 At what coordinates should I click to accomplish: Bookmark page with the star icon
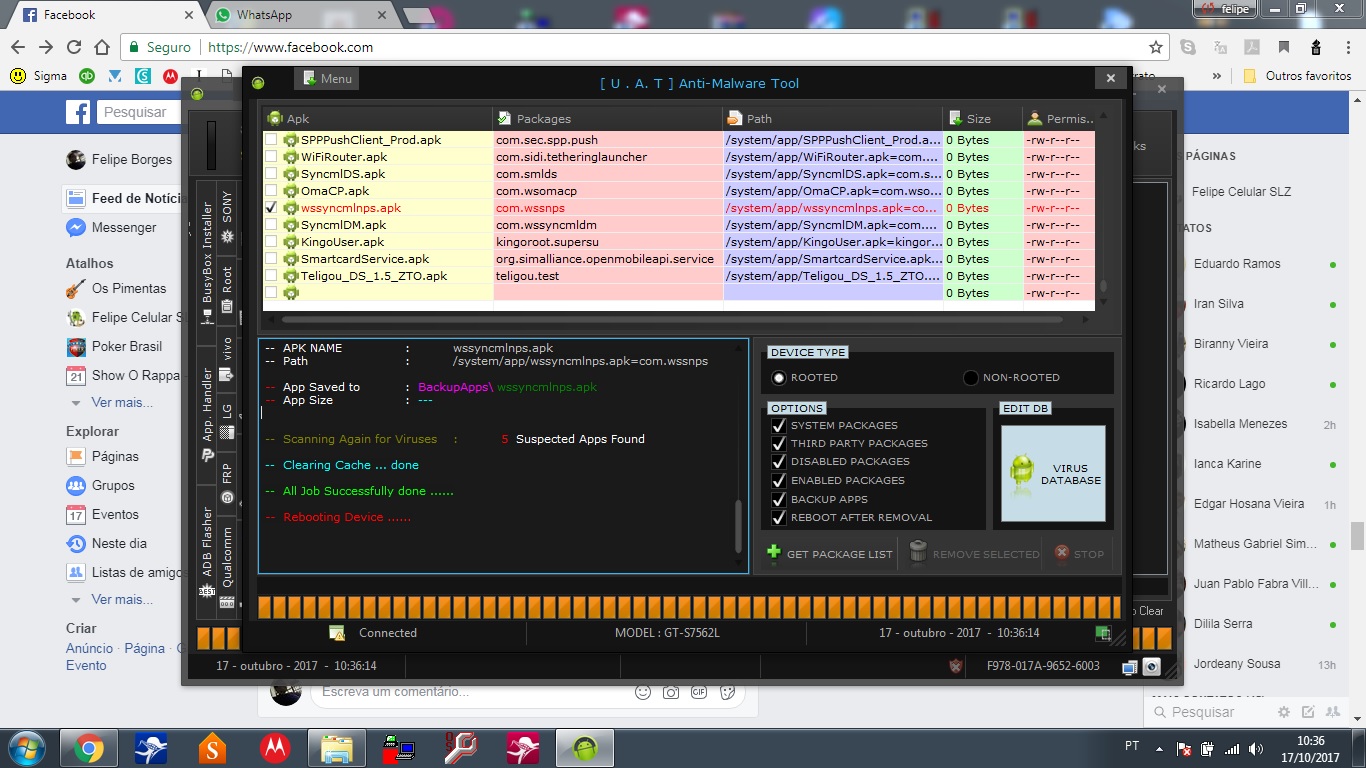pos(1156,47)
